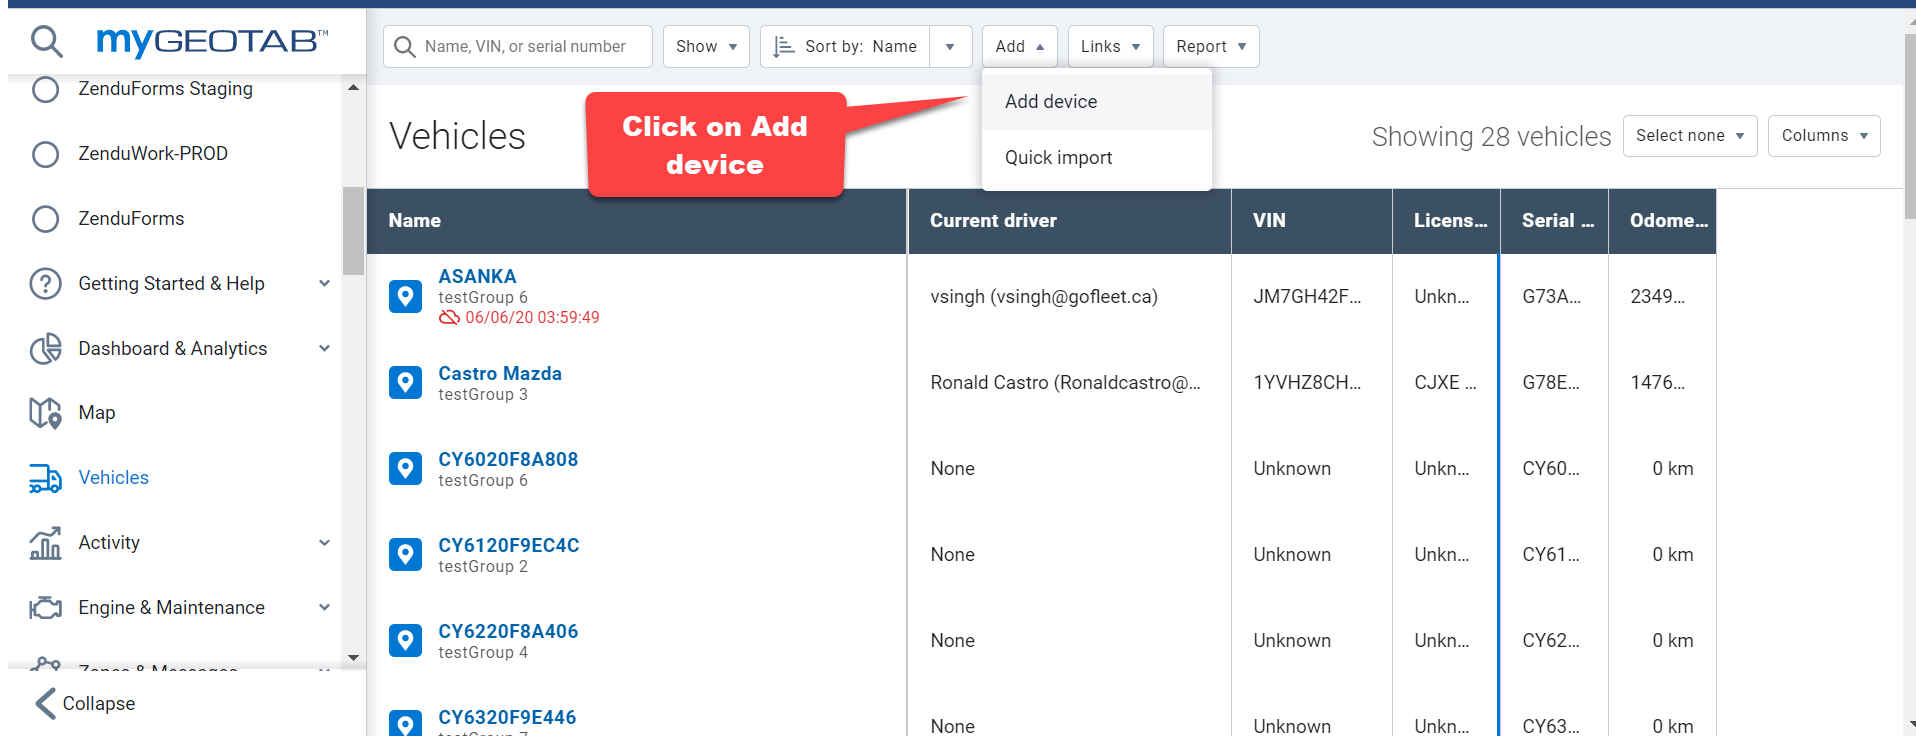Click the Name, VIN, or serial number field

pyautogui.click(x=518, y=47)
